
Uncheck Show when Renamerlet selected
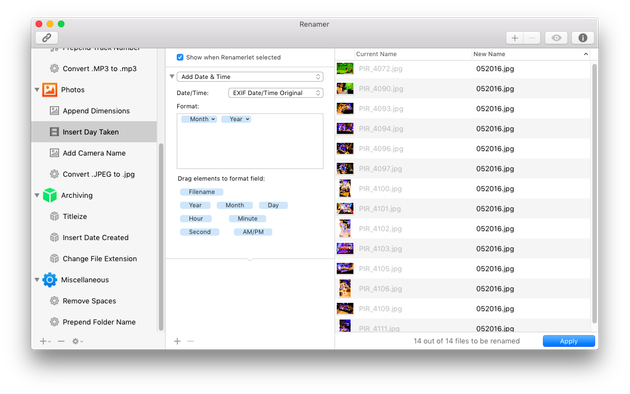(180, 57)
